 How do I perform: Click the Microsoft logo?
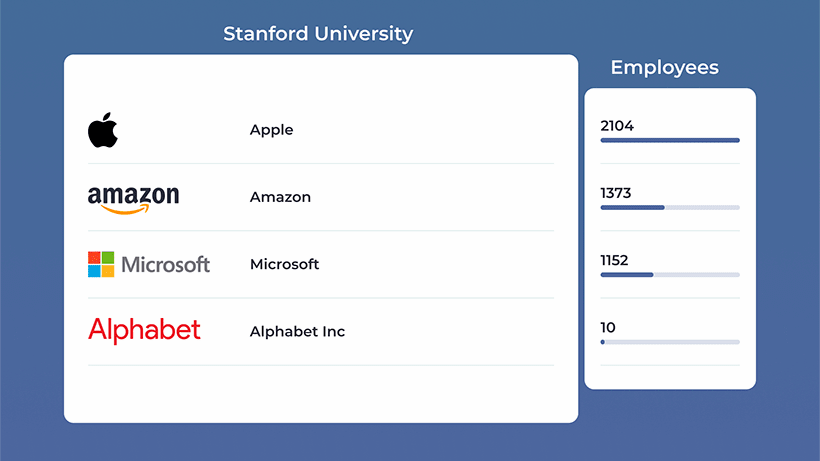point(149,264)
